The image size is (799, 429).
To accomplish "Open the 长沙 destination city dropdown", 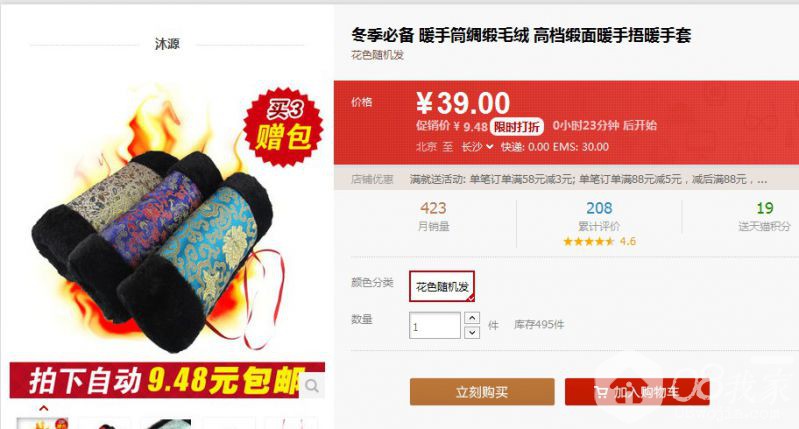I will tap(477, 147).
